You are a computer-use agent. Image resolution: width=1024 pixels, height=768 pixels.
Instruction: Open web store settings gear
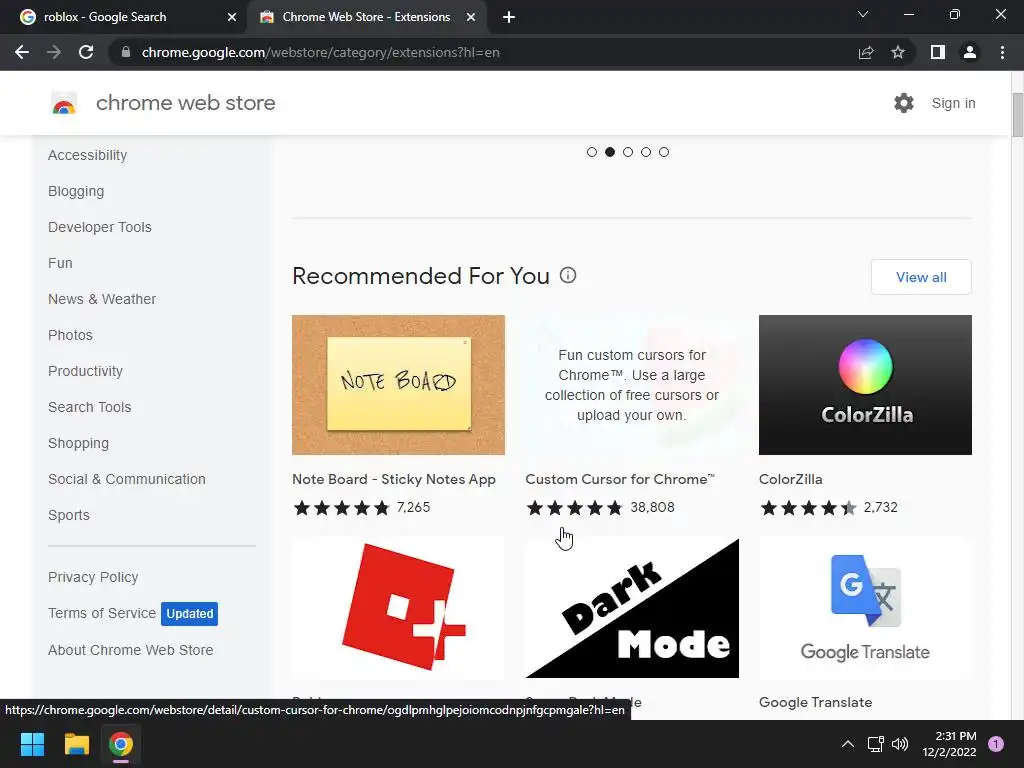[x=904, y=103]
